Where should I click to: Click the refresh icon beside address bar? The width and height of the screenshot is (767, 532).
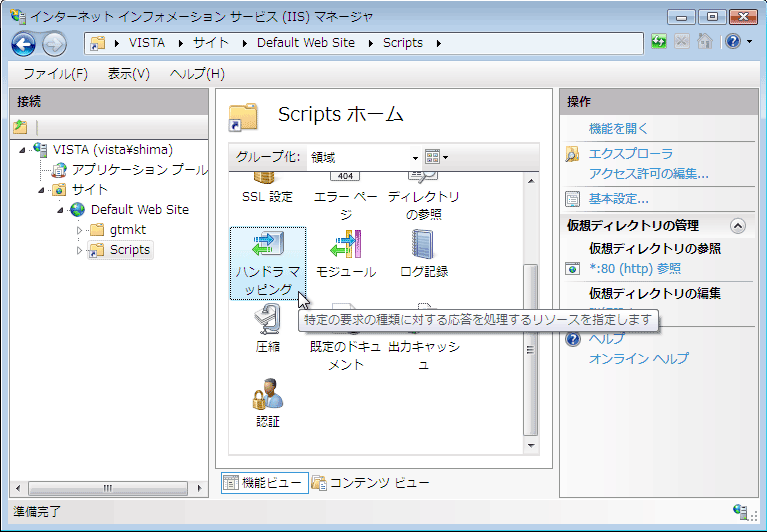658,42
